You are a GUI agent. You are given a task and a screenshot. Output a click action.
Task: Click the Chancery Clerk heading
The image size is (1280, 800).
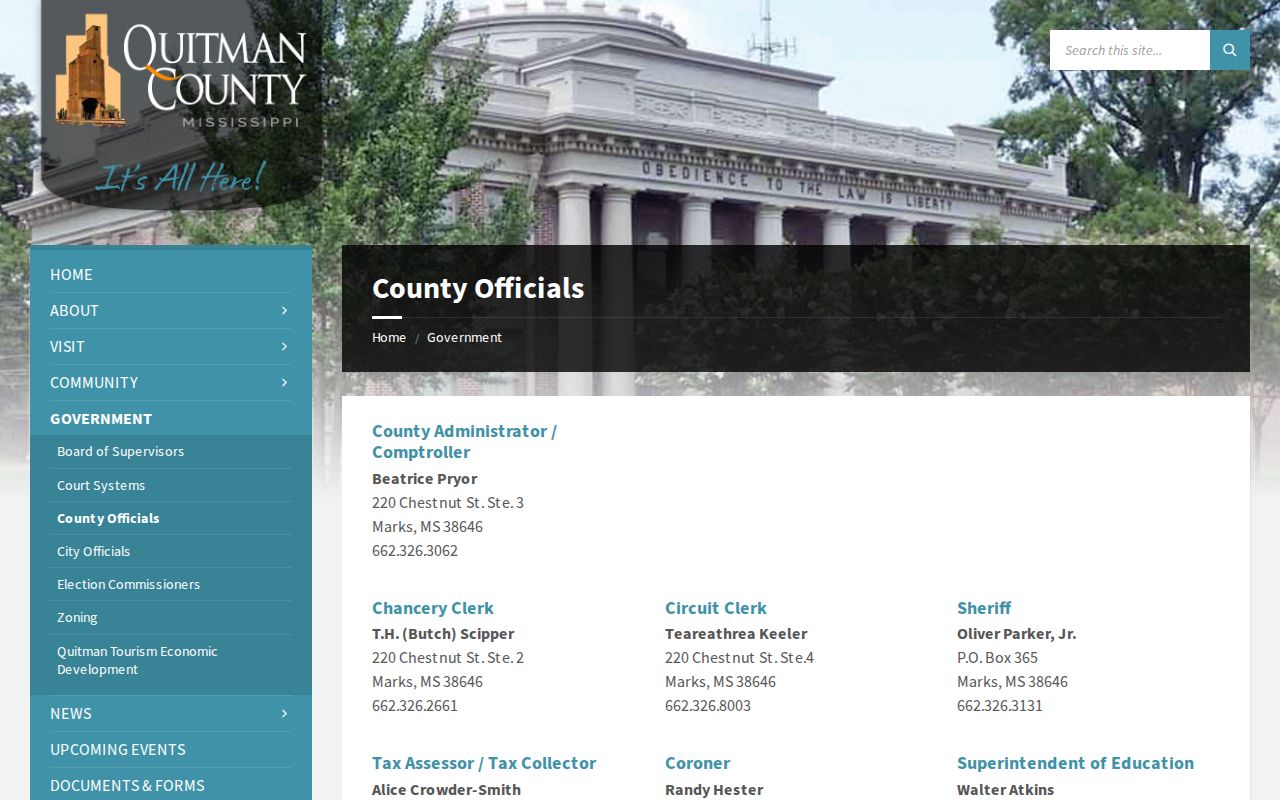(x=432, y=608)
